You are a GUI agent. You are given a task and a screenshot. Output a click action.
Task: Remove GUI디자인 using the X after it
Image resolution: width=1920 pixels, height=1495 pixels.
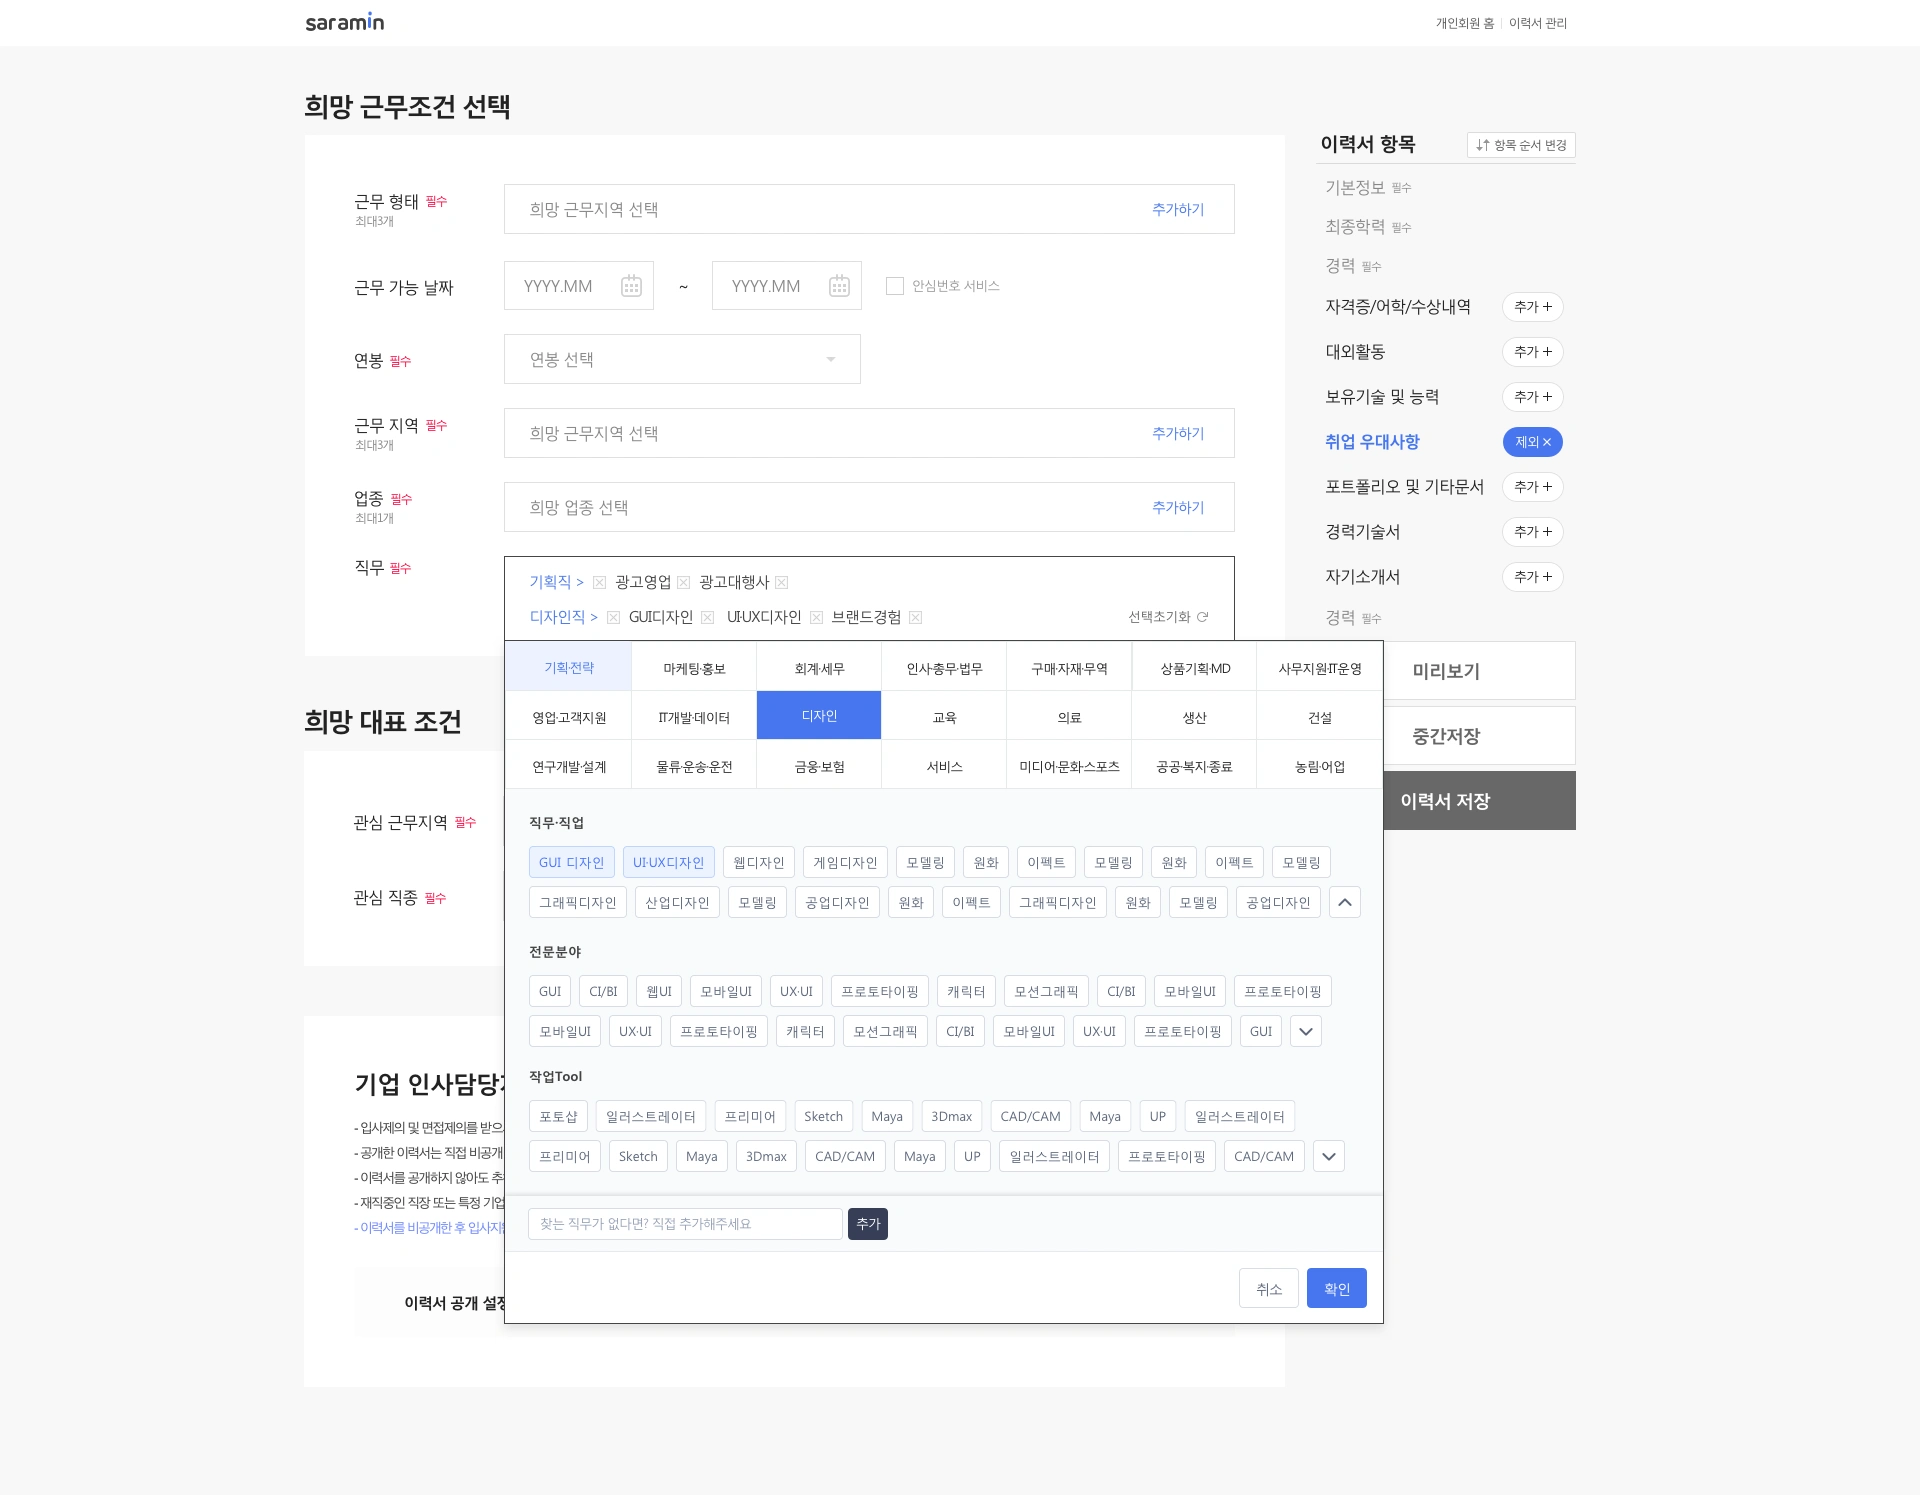click(707, 617)
